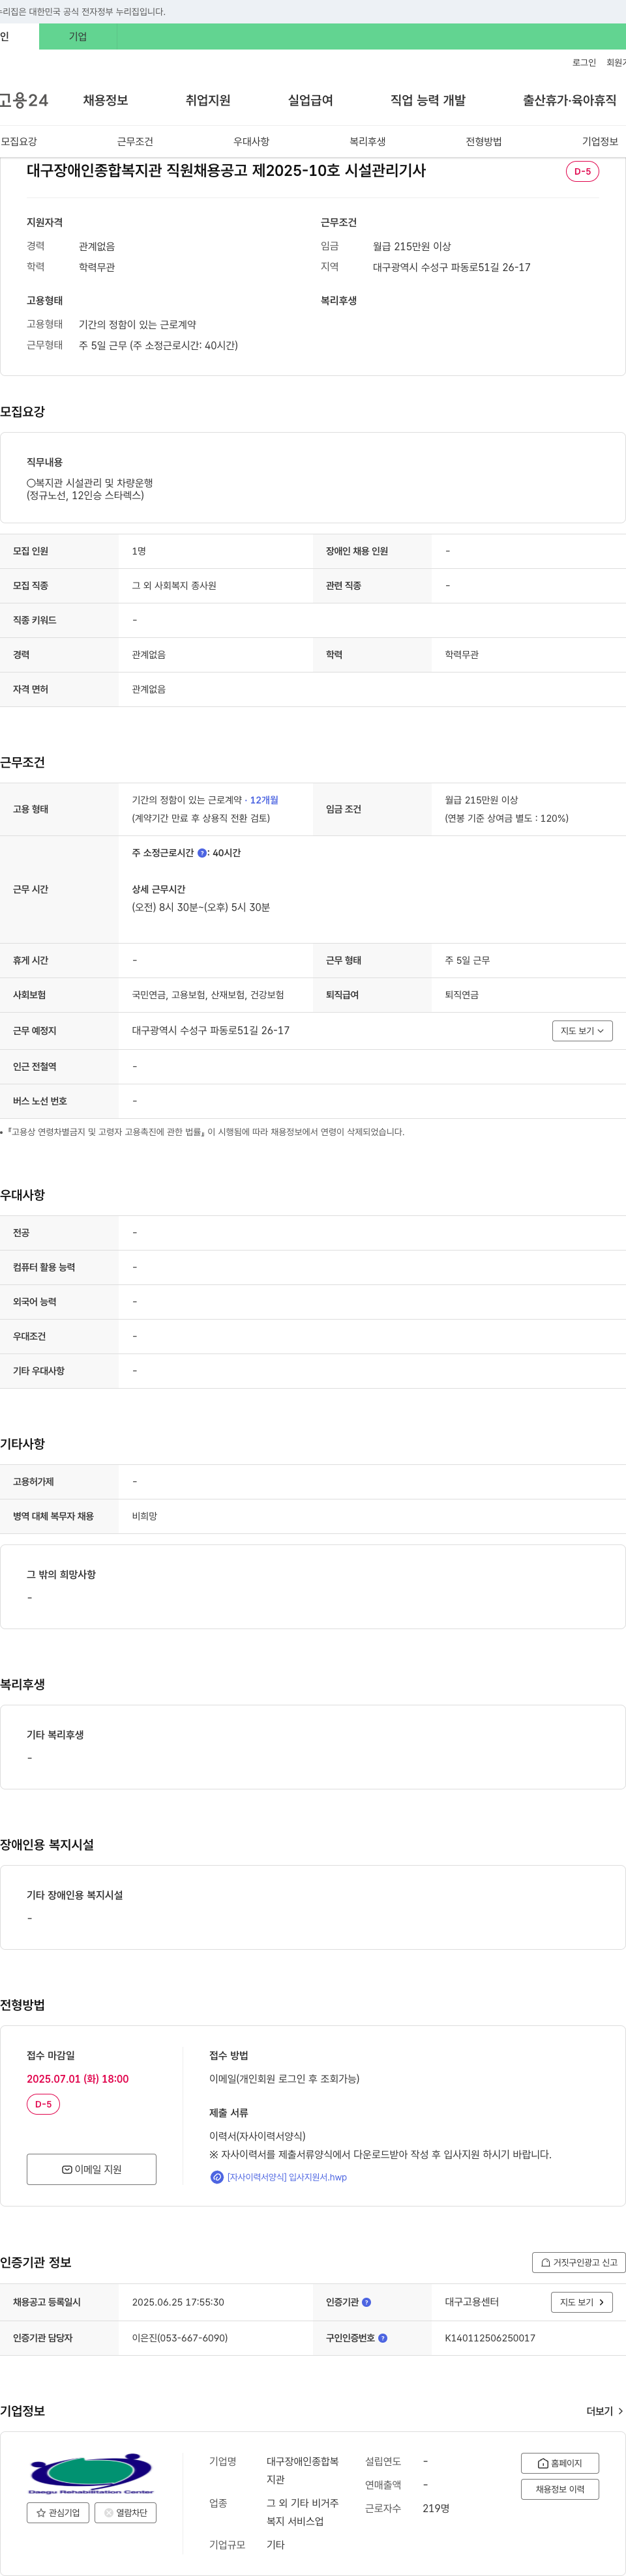Click the 고용24 logo
The height and width of the screenshot is (2576, 626).
(x=23, y=100)
